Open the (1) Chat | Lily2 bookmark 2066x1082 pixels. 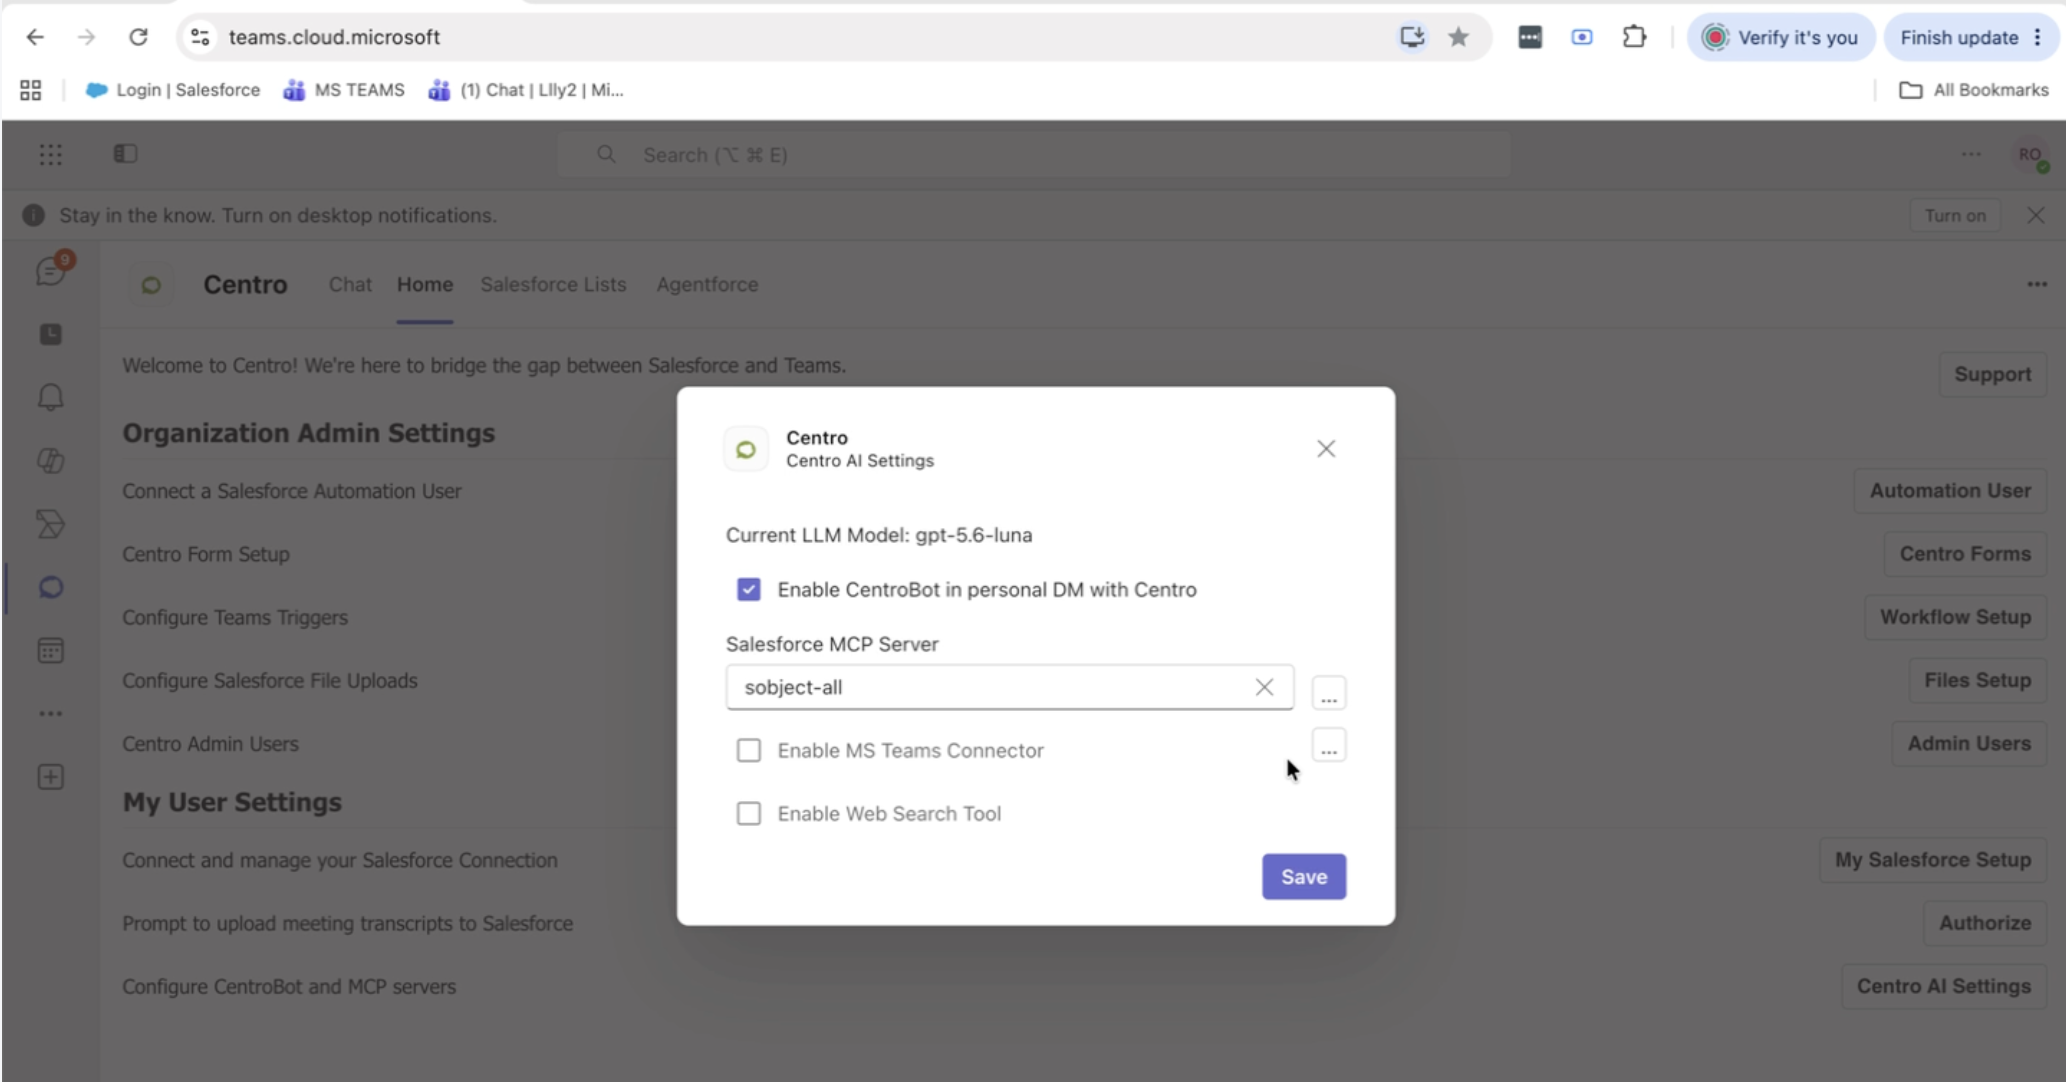click(x=526, y=90)
